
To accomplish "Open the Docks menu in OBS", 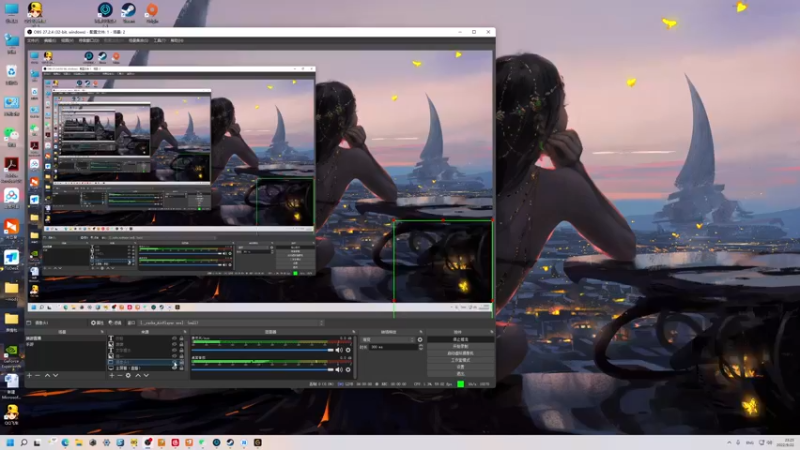I will (x=89, y=40).
